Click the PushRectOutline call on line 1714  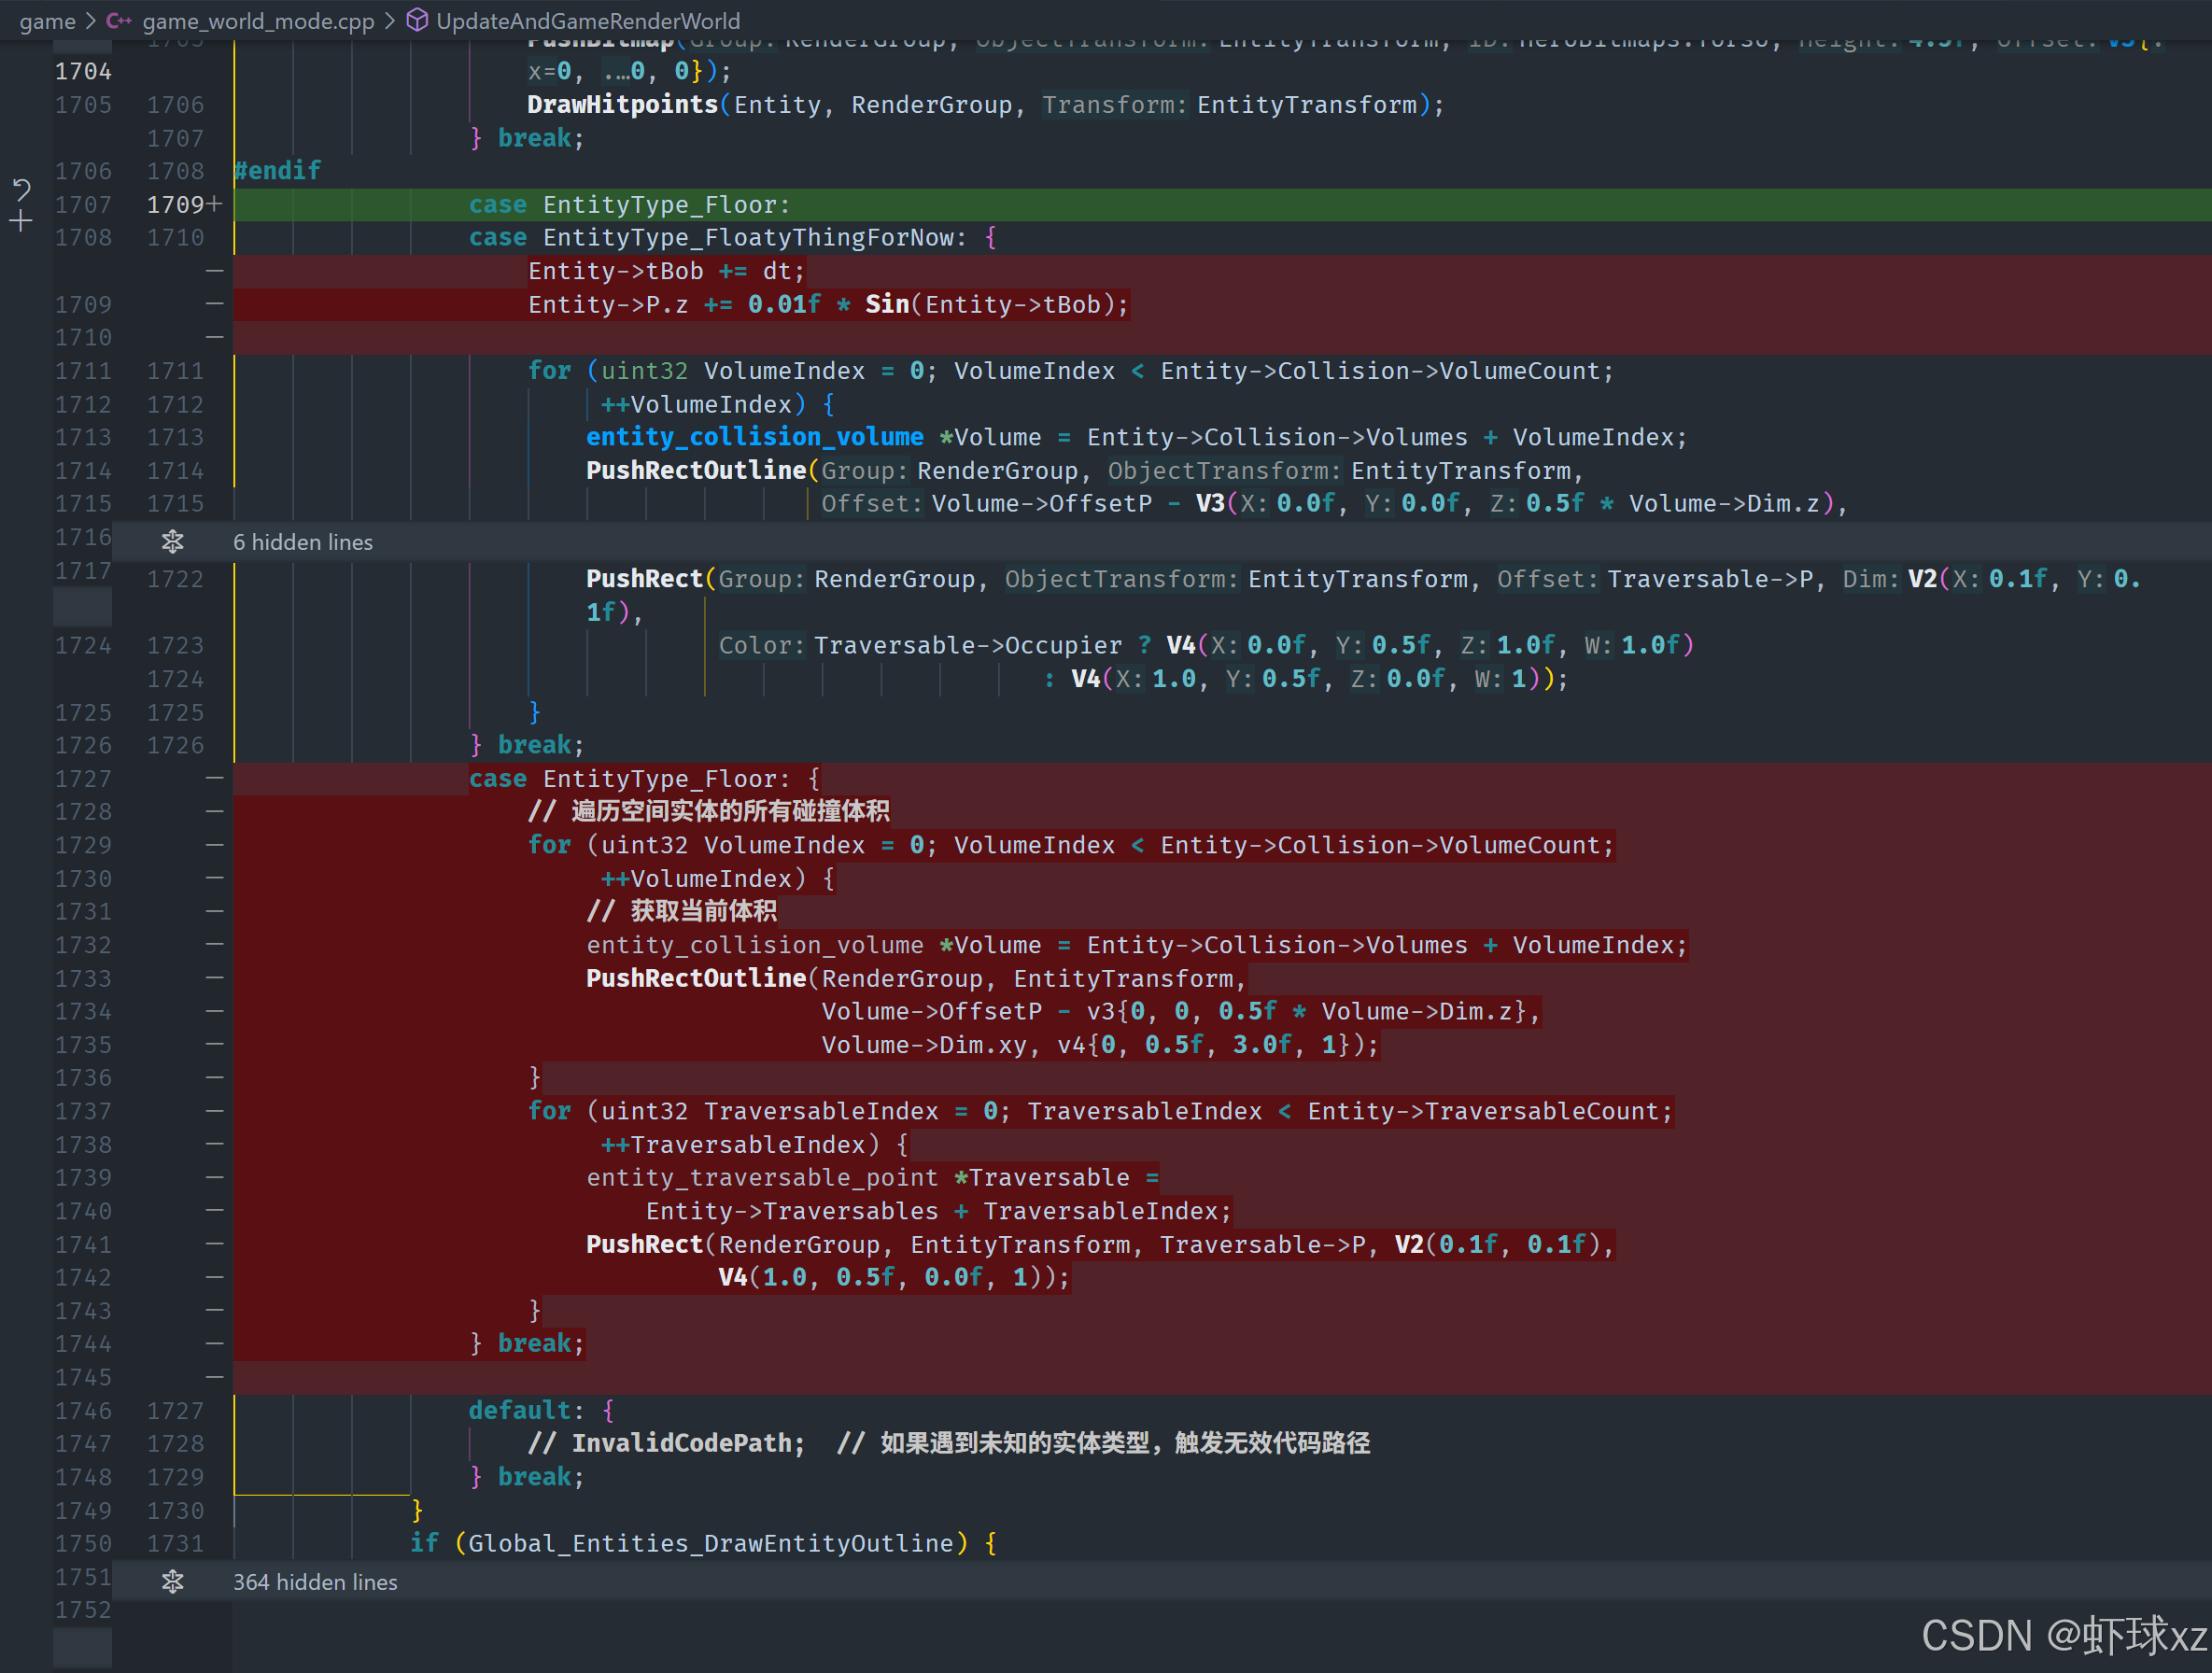pos(695,470)
